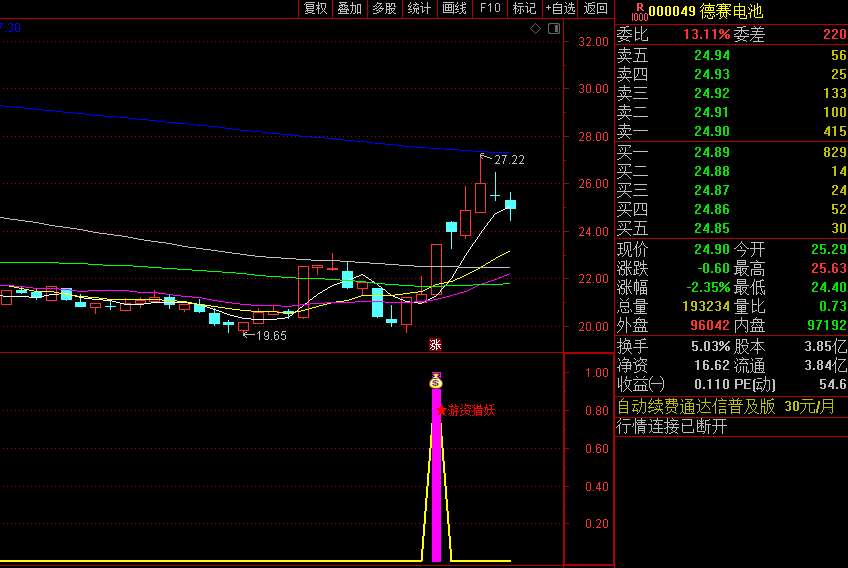Click the 委差 value 220
Image resolution: width=848 pixels, height=568 pixels.
[834, 35]
